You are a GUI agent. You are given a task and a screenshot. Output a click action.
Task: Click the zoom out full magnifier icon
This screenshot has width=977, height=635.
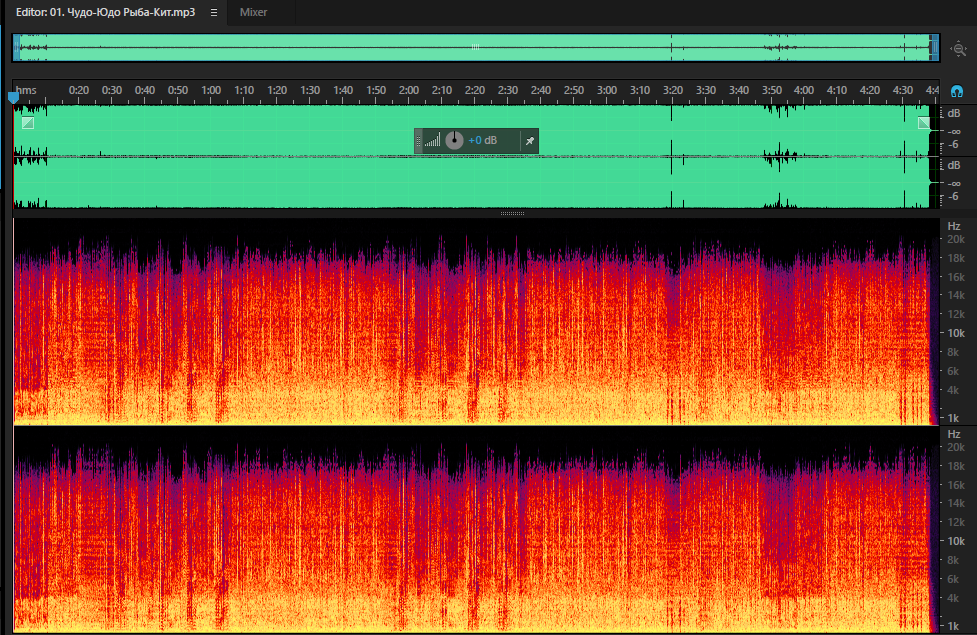click(x=958, y=49)
